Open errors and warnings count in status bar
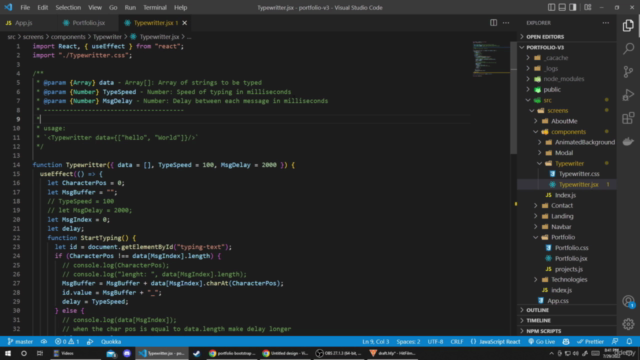The width and height of the screenshot is (640, 360). tap(67, 342)
